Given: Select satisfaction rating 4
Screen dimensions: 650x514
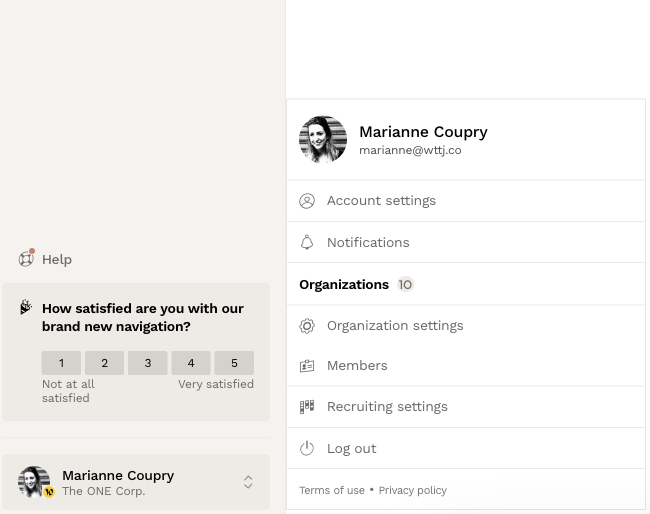Looking at the screenshot, I should tap(191, 363).
